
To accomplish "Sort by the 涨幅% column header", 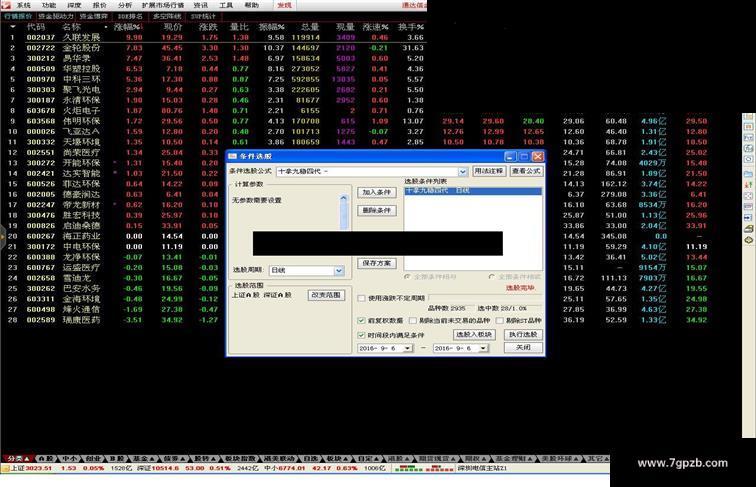I will (x=127, y=27).
